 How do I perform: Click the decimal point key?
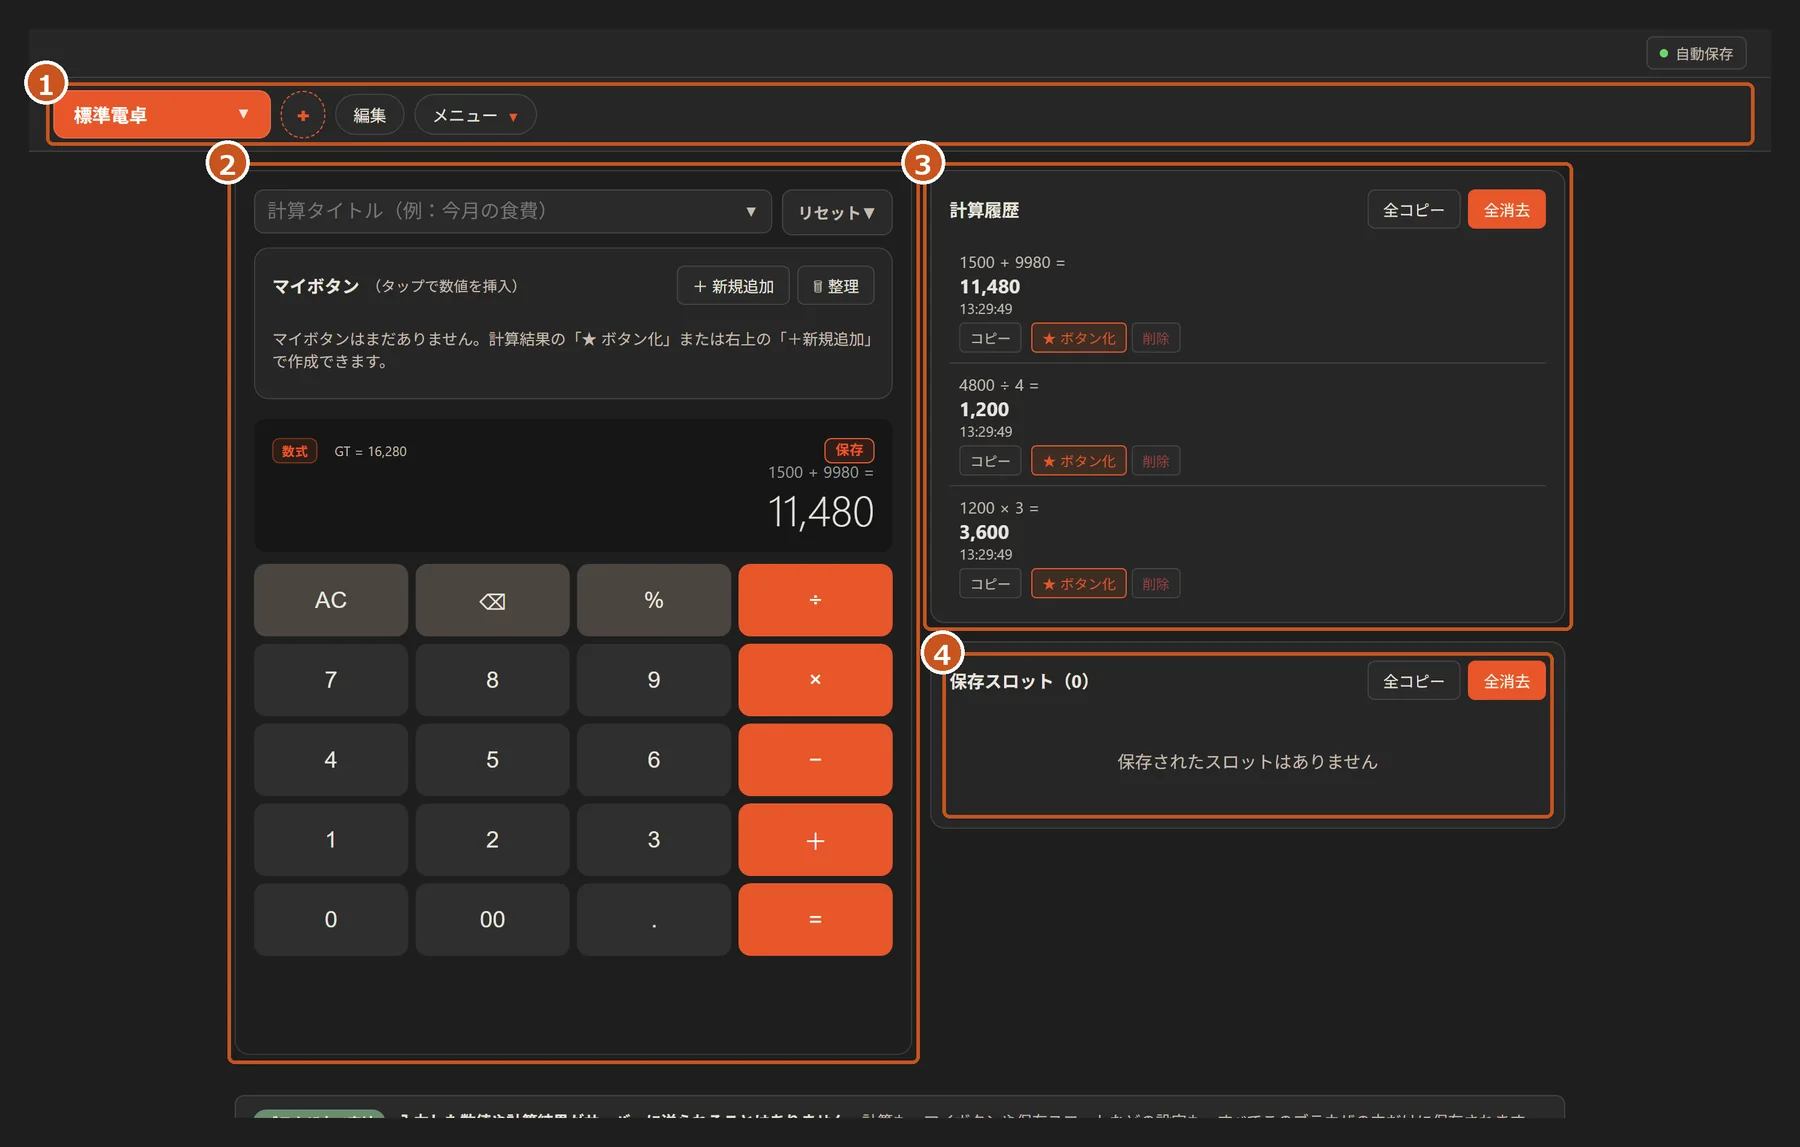click(654, 920)
